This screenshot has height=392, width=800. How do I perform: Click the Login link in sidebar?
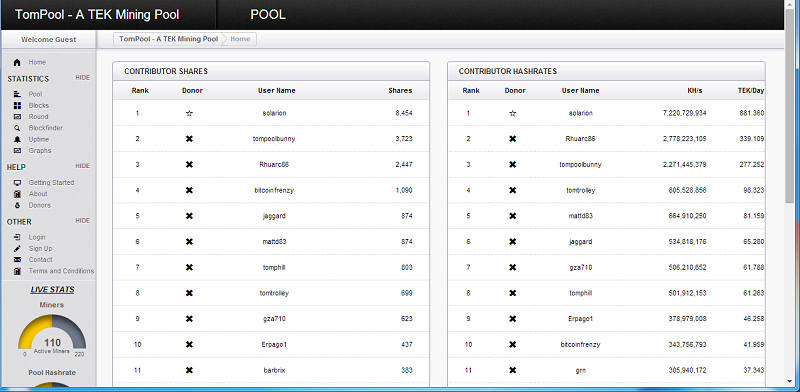37,237
